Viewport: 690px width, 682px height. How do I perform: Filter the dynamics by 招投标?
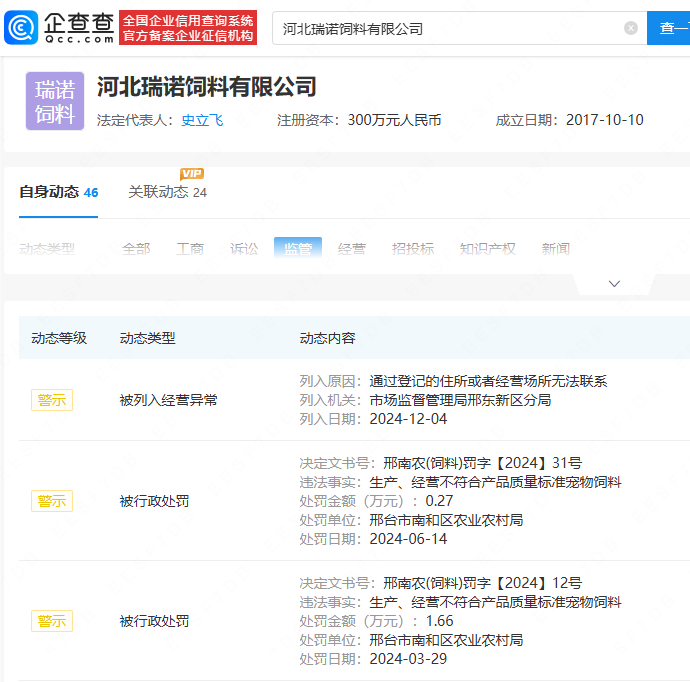(413, 249)
